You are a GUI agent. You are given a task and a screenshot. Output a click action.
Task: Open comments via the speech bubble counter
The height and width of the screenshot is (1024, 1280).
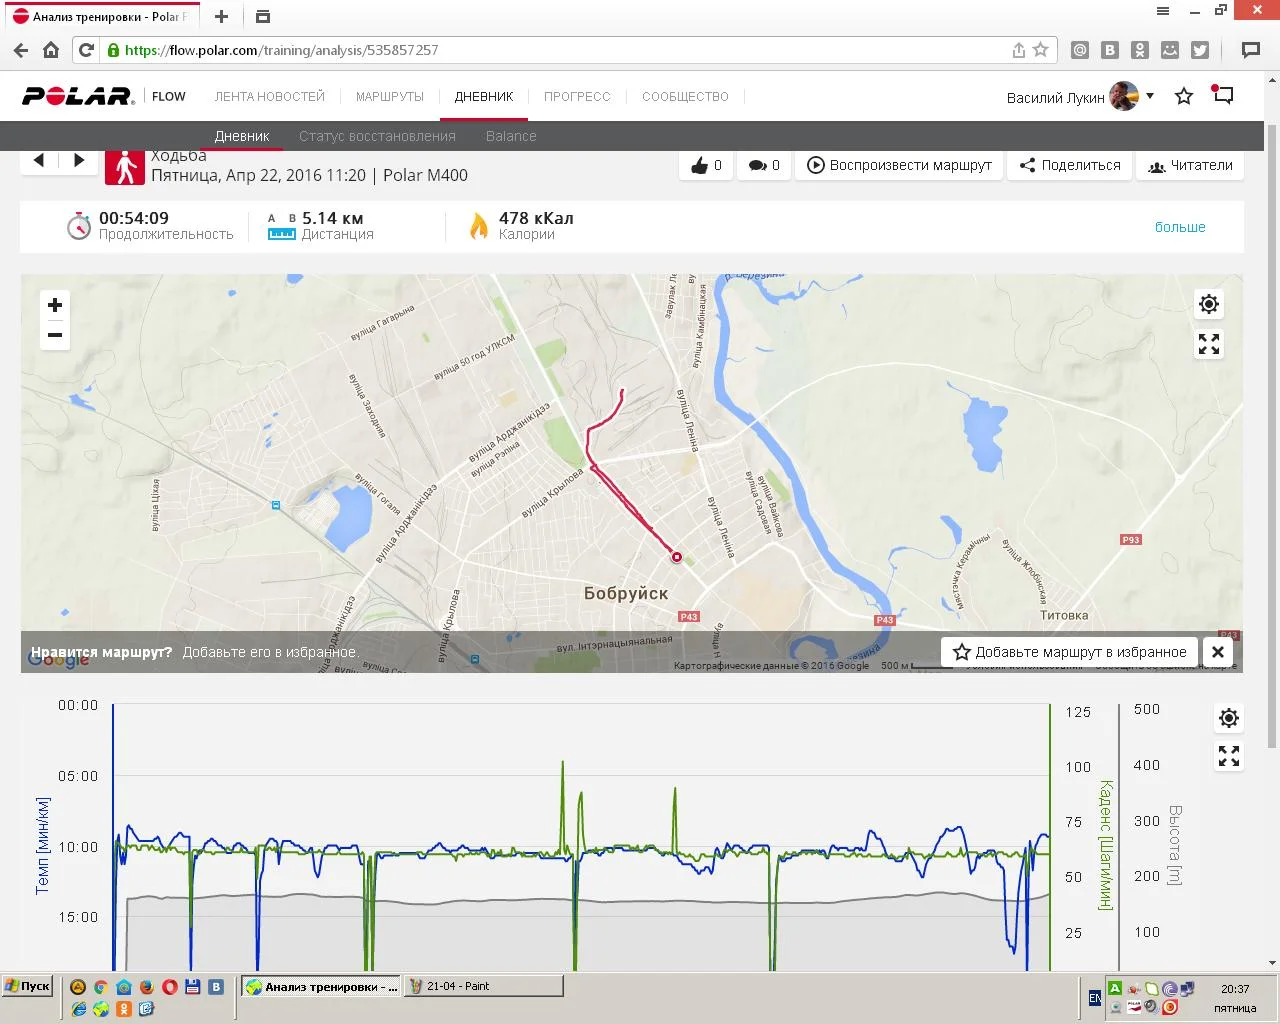click(764, 166)
